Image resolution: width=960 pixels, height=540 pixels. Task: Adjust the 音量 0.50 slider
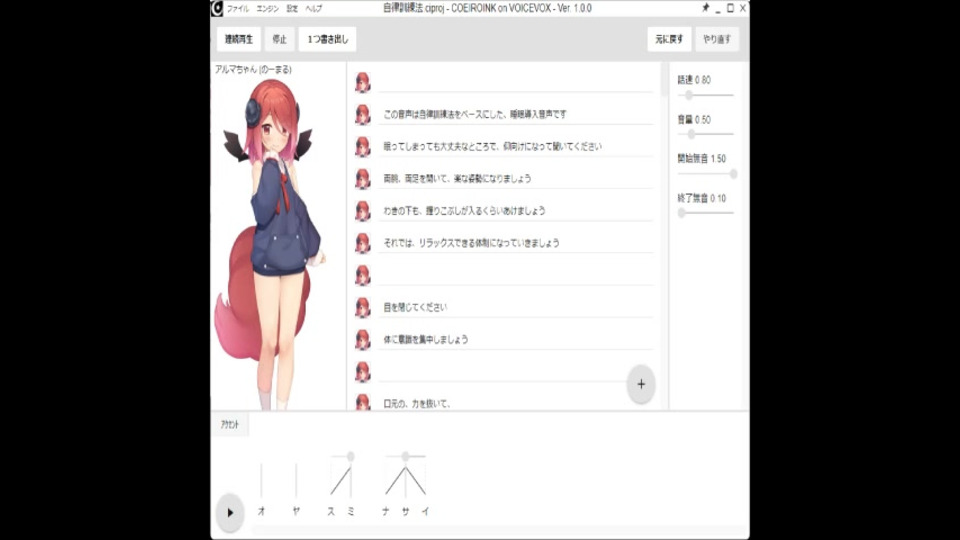pyautogui.click(x=705, y=134)
